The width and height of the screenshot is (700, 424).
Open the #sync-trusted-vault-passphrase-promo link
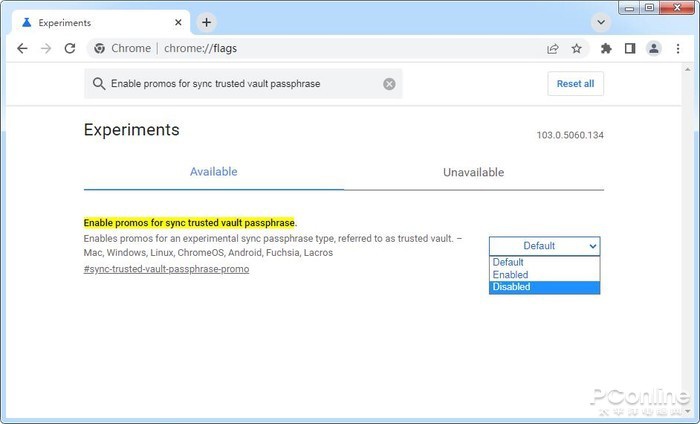[x=167, y=269]
